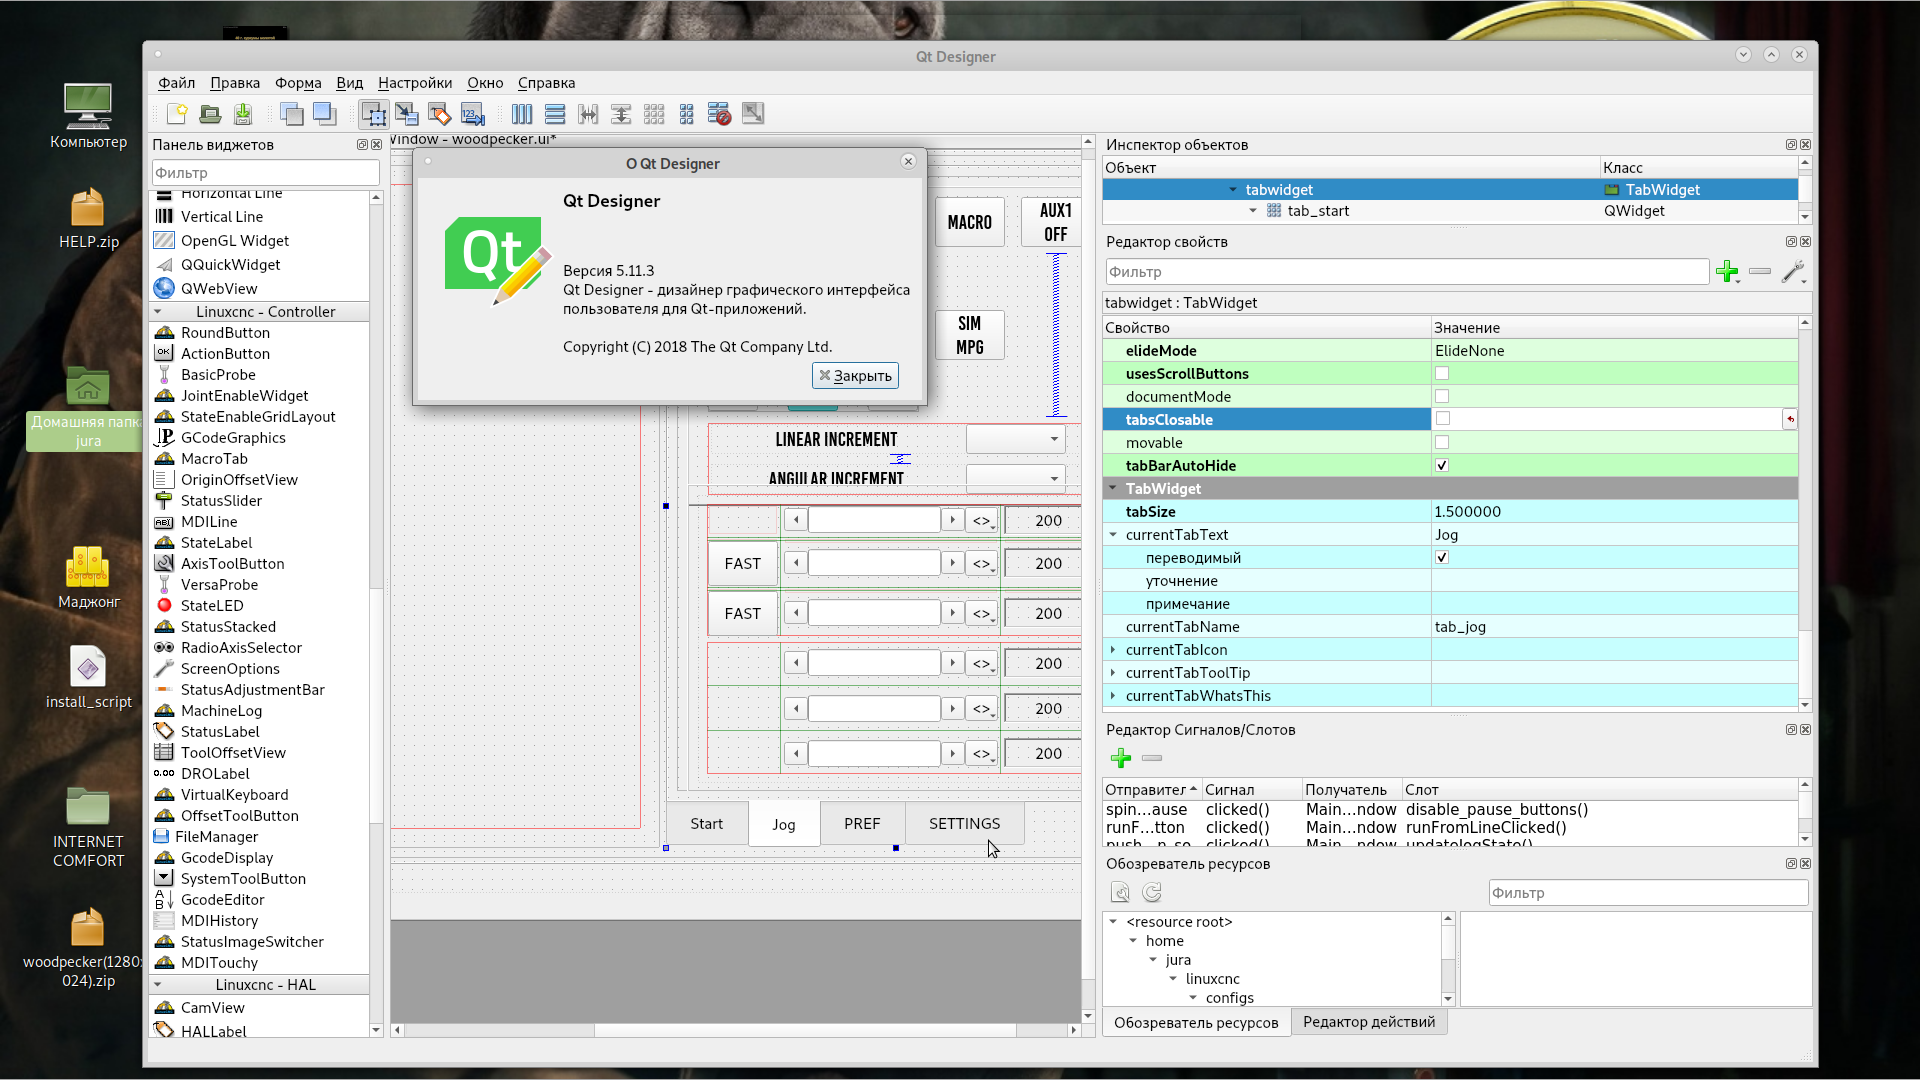Apply the Lay Out Horizontally icon

click(x=522, y=114)
